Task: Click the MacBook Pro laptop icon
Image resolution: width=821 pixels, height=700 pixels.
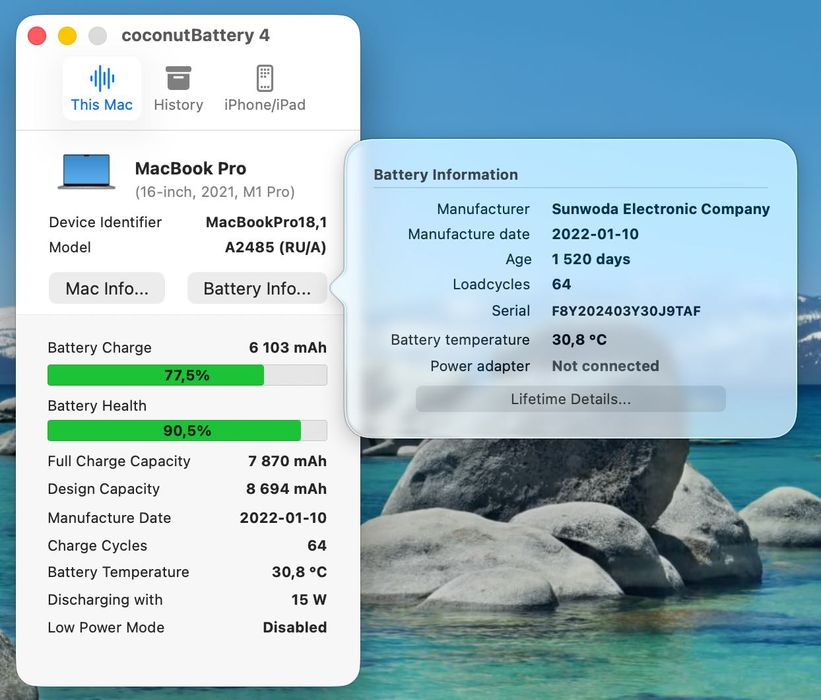Action: 86,171
